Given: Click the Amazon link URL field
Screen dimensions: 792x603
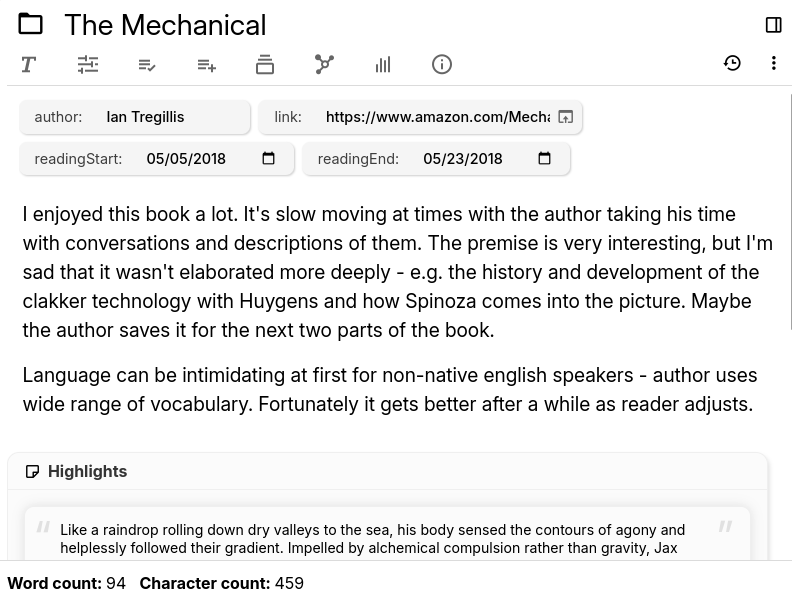Looking at the screenshot, I should [437, 117].
